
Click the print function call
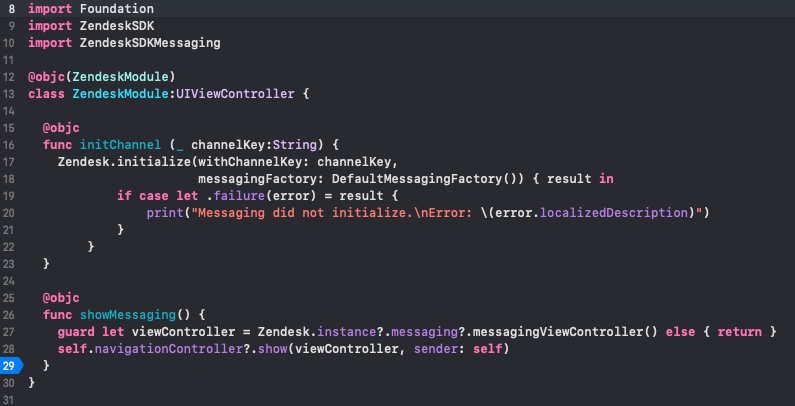pos(164,212)
